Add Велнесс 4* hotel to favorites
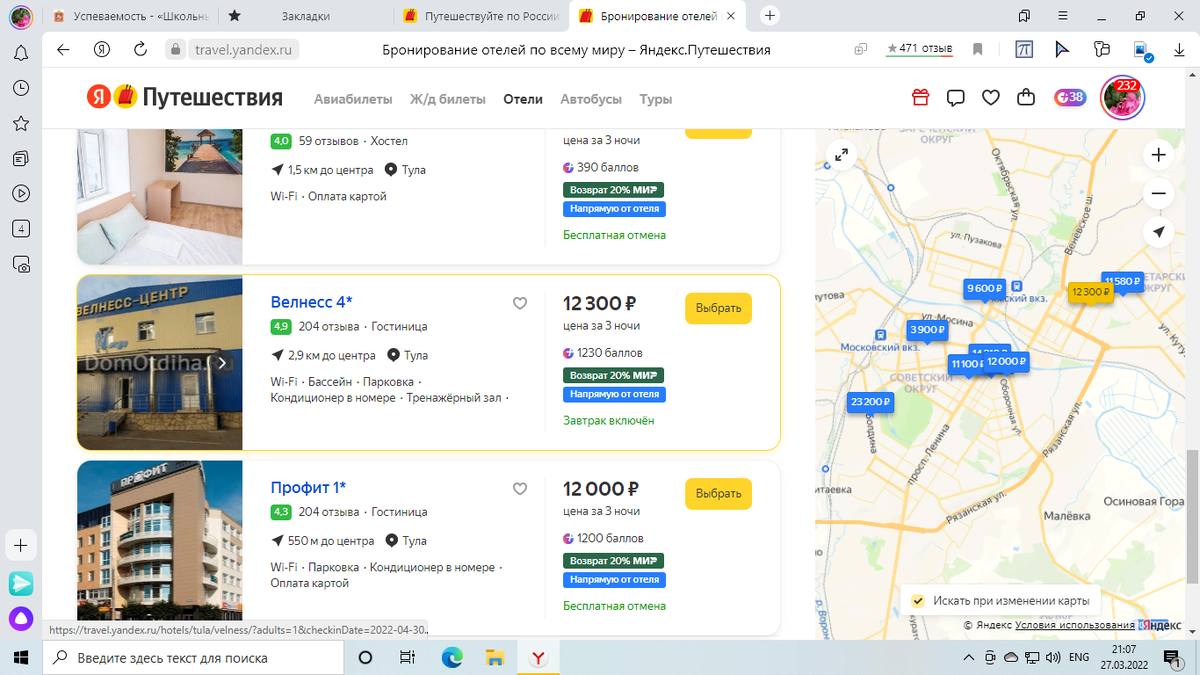Viewport: 1200px width, 675px height. point(520,303)
